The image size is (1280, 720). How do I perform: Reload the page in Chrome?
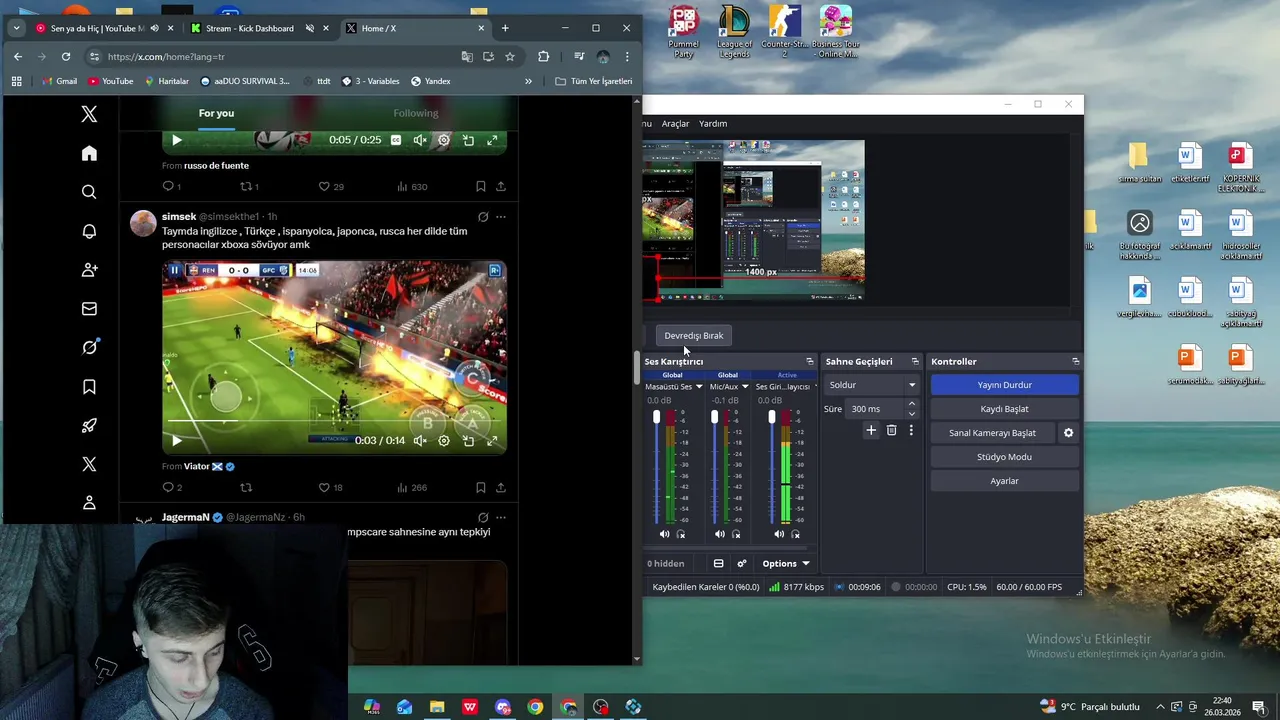click(x=66, y=57)
